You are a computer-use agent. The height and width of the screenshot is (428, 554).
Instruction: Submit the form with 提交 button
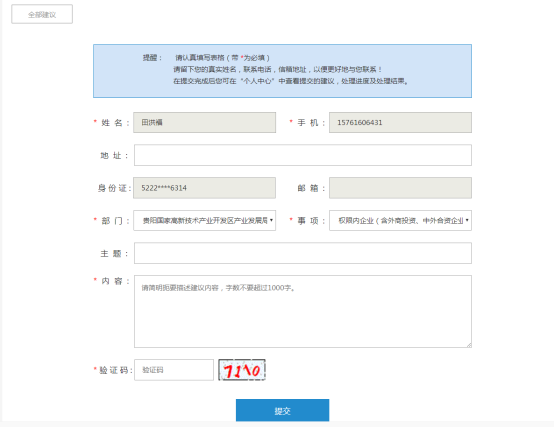pyautogui.click(x=282, y=410)
